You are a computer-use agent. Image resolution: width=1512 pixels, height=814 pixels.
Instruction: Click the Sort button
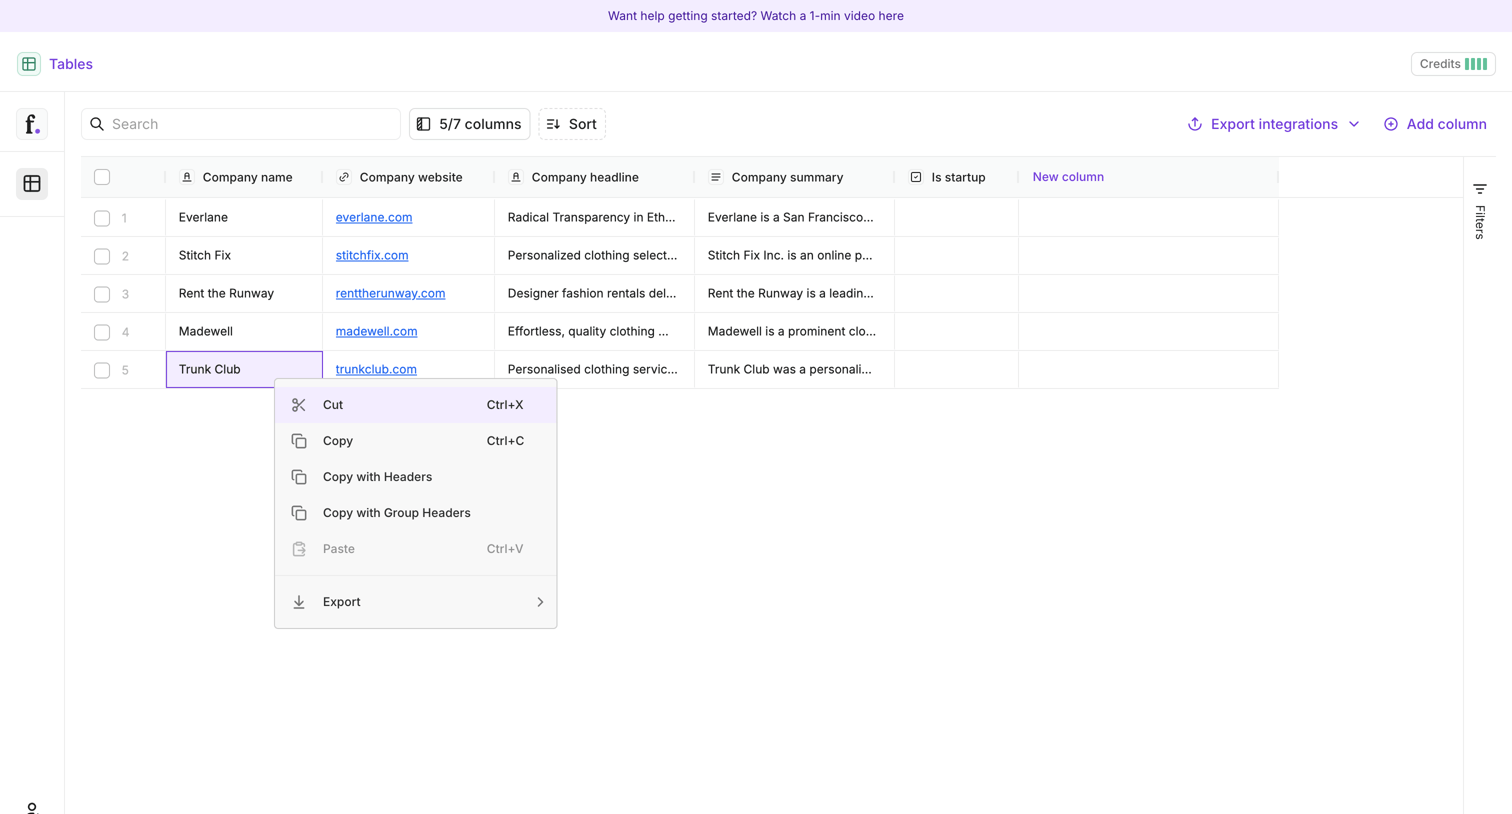[x=572, y=124]
